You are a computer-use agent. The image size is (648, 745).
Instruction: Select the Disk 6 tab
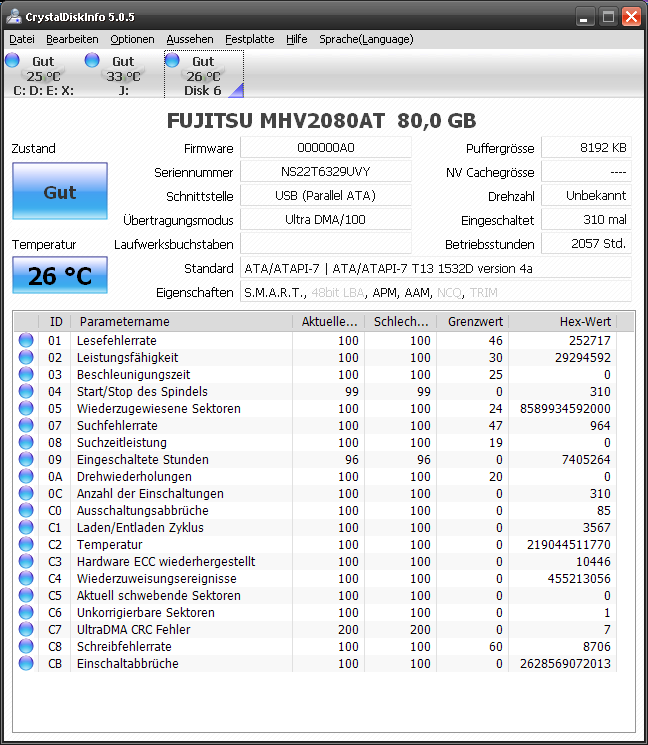(x=204, y=75)
